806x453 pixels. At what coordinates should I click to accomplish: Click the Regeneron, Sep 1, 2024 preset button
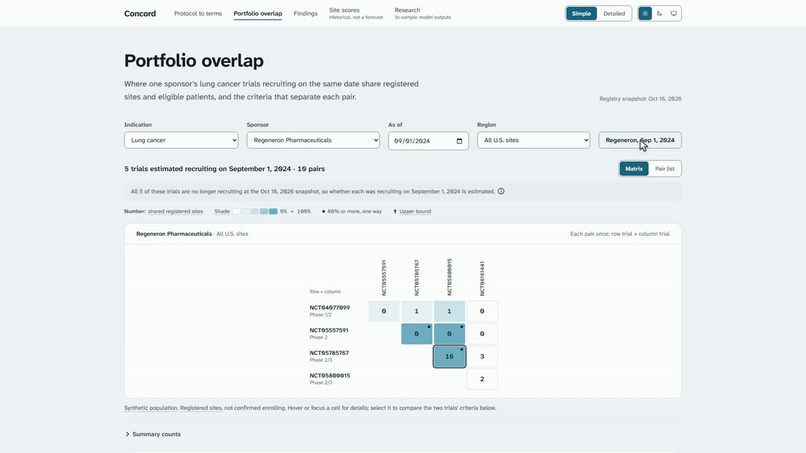tap(640, 140)
